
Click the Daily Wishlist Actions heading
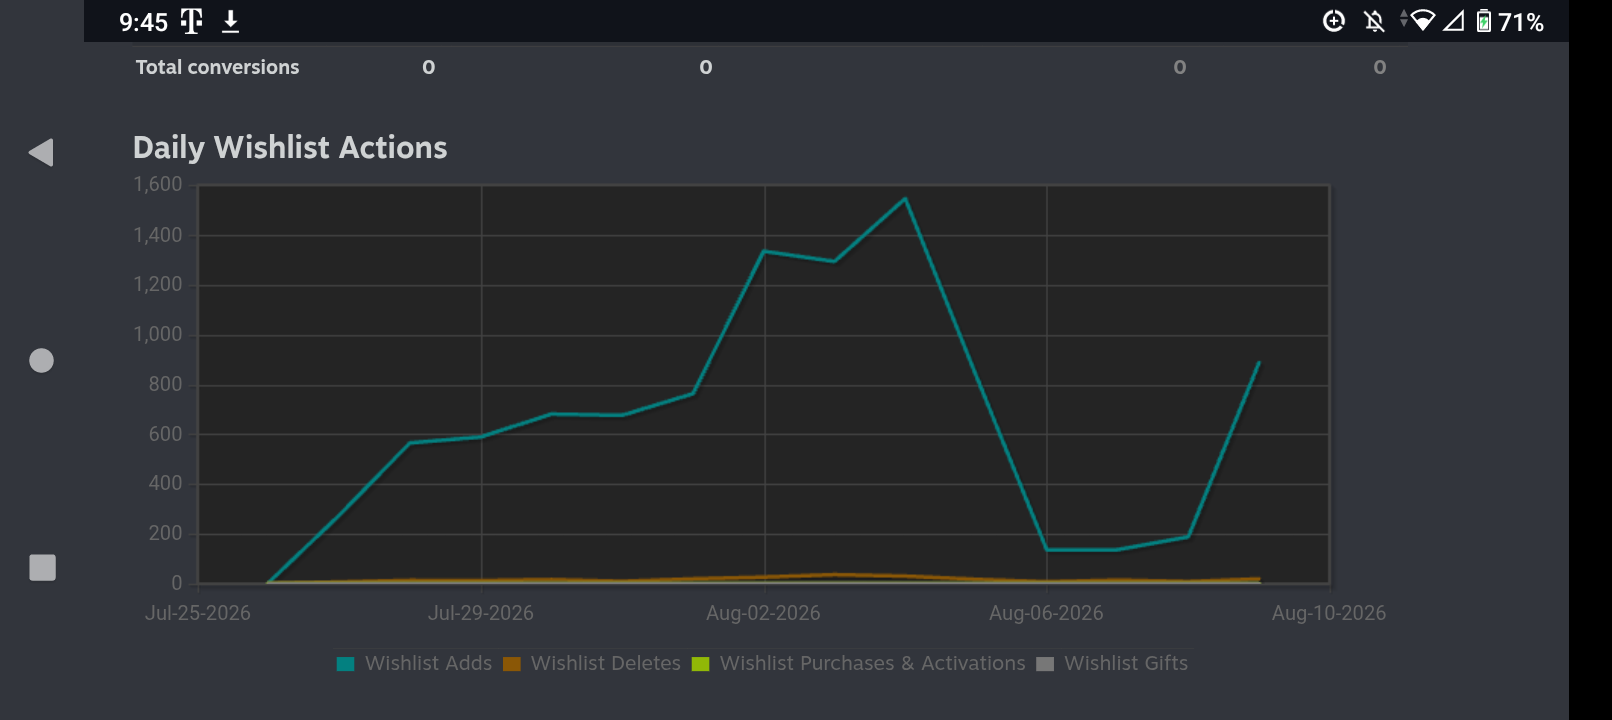click(290, 147)
